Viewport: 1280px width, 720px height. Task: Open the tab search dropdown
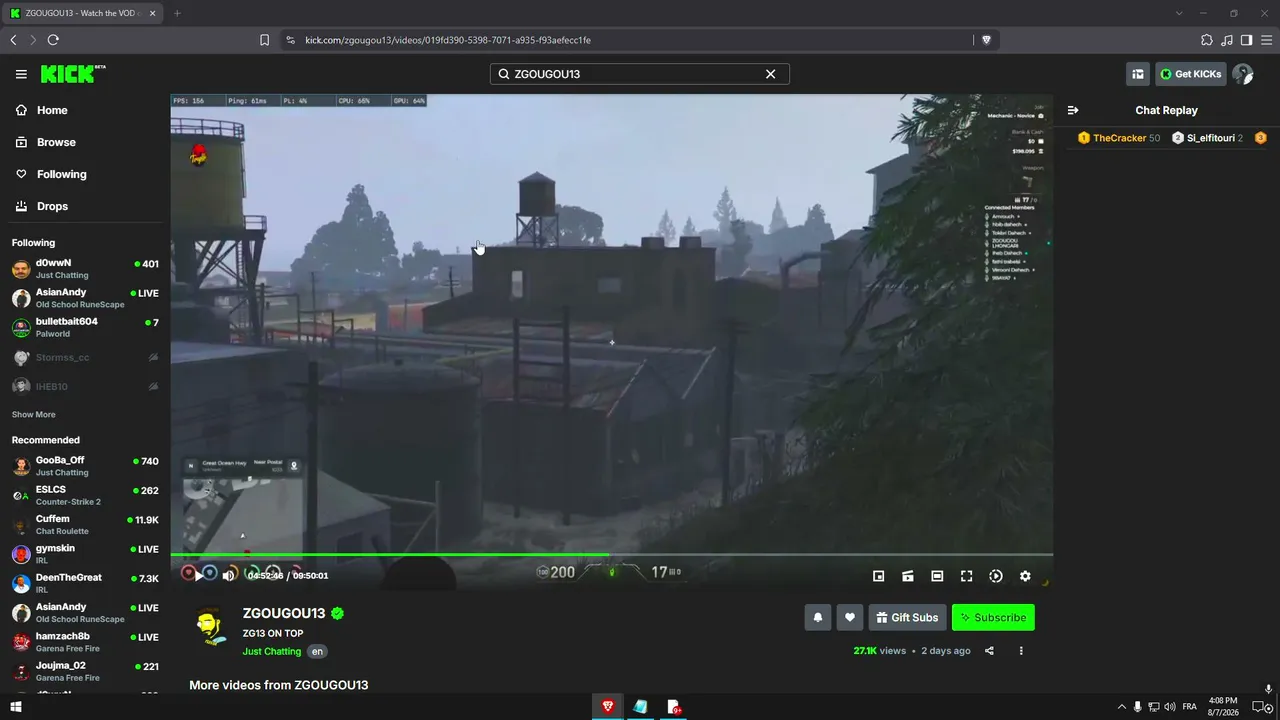tap(1179, 13)
